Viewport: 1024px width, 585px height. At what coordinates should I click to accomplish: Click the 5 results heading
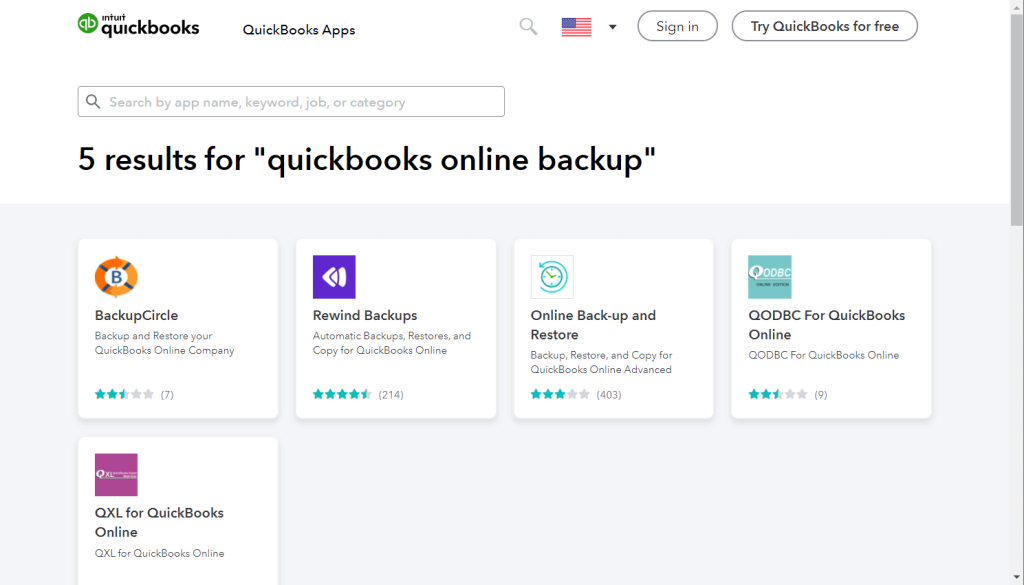coord(366,159)
